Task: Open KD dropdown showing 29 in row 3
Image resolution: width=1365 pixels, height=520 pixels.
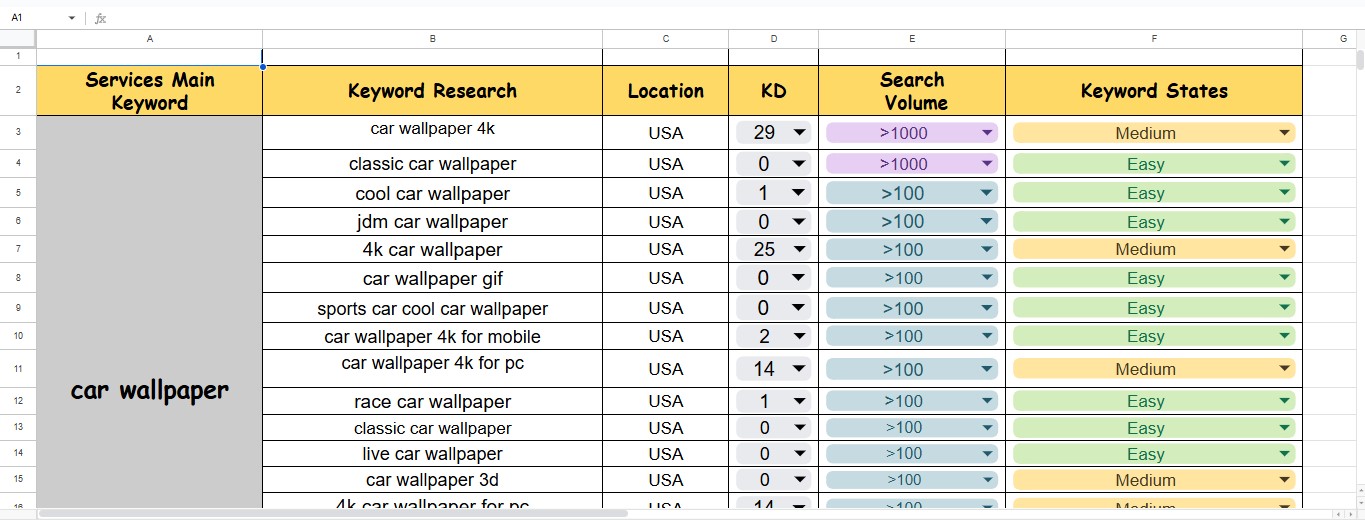Action: (x=799, y=133)
